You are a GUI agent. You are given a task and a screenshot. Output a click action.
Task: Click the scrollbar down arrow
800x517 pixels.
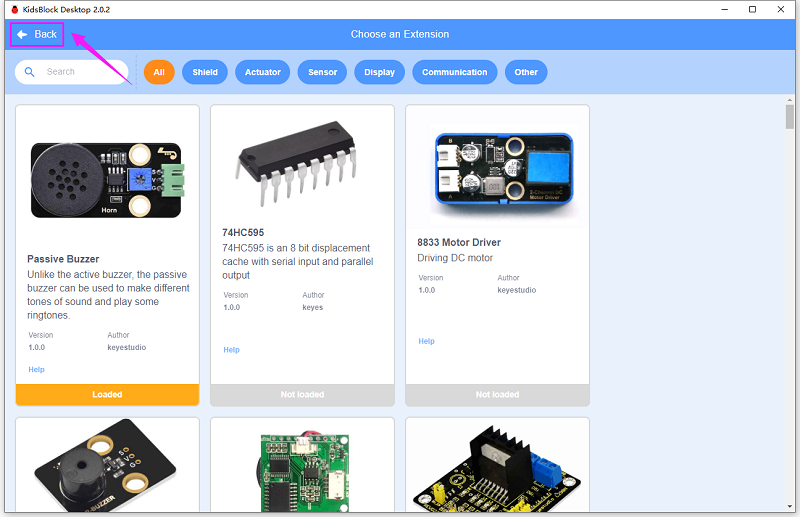click(790, 506)
